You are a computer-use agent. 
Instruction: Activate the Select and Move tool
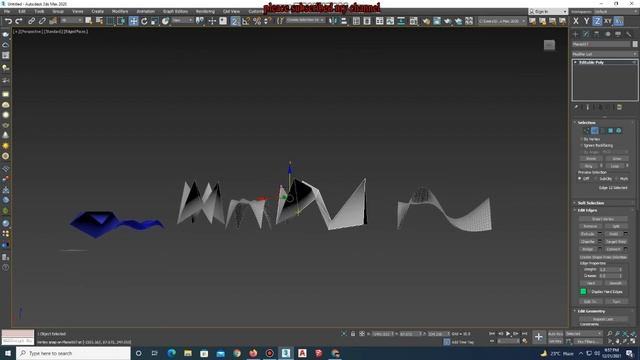coord(133,21)
